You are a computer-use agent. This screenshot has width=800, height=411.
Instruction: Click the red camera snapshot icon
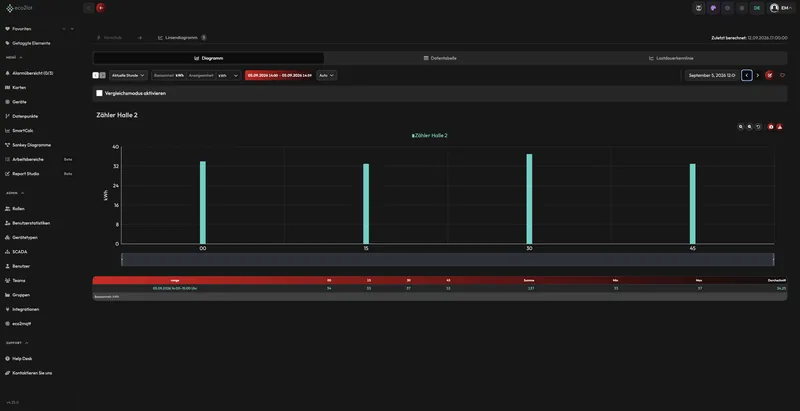771,126
